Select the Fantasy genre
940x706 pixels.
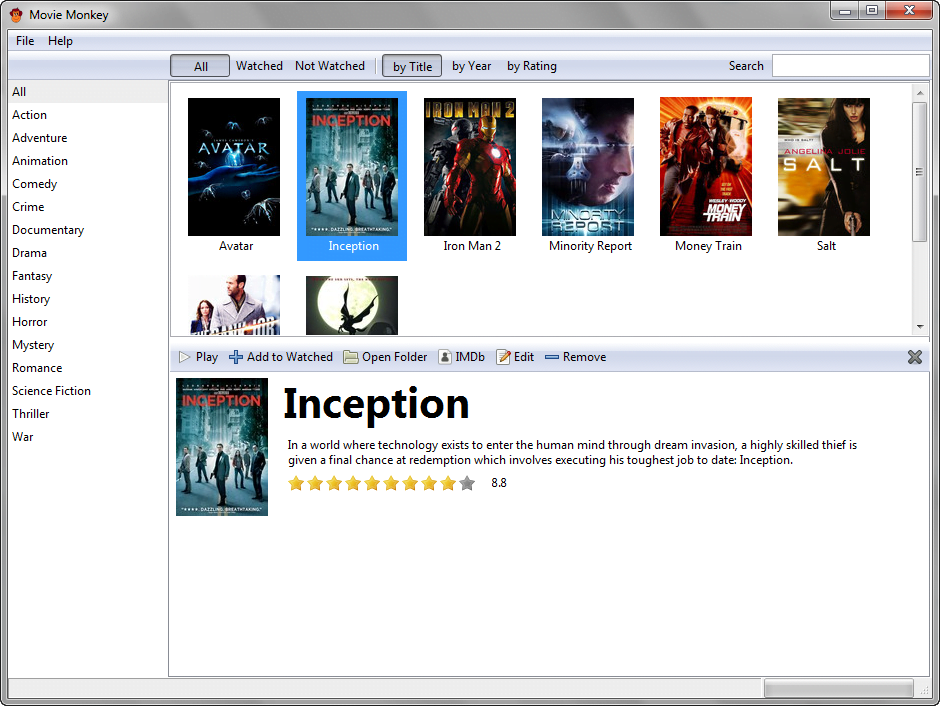tap(88, 276)
